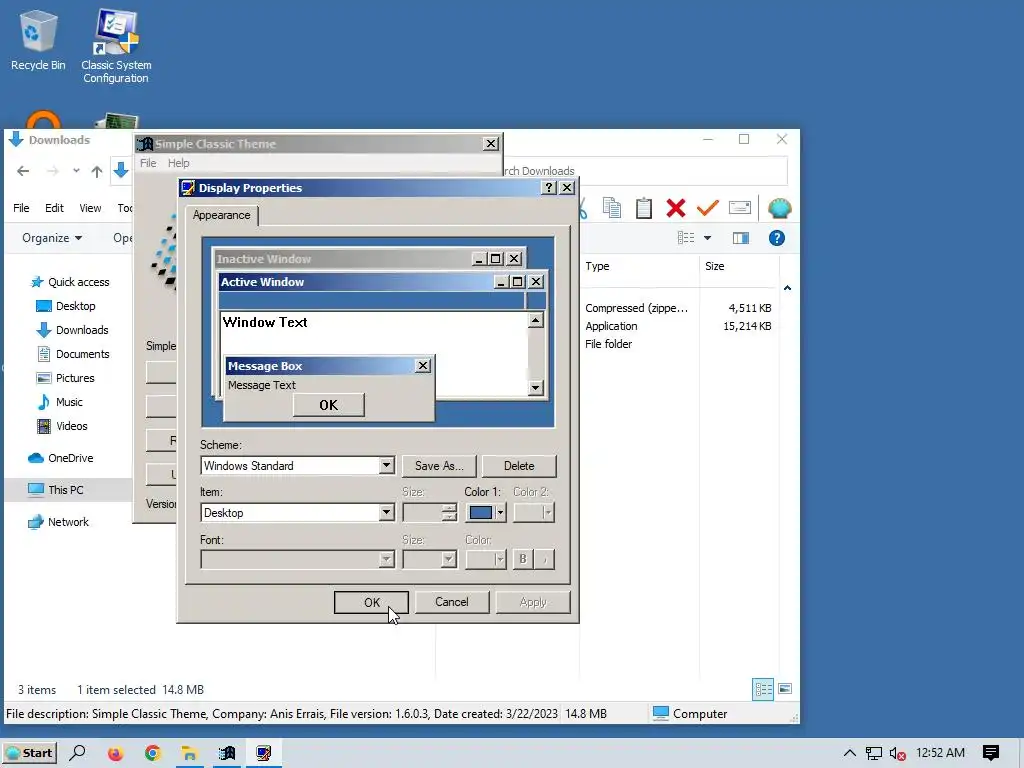
Task: Open the File menu in Simple Classic Theme
Action: 148,163
